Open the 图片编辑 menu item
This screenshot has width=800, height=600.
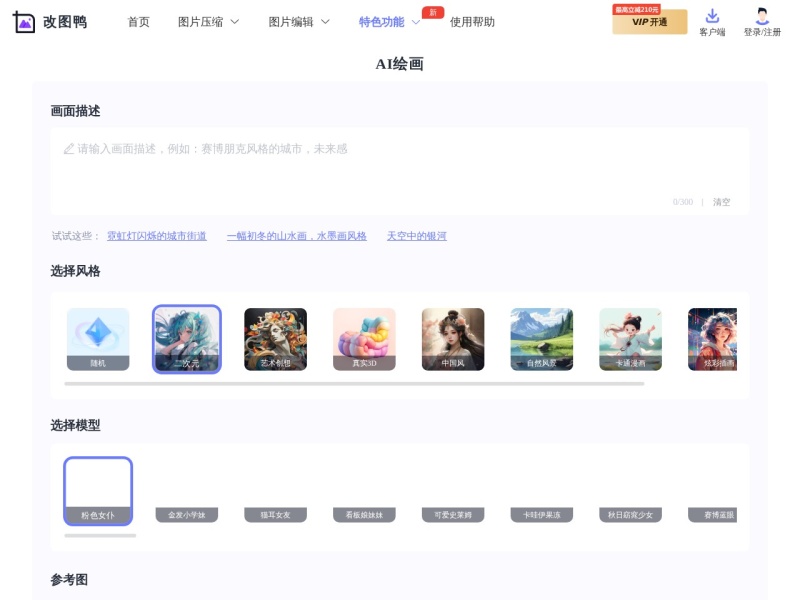291,22
